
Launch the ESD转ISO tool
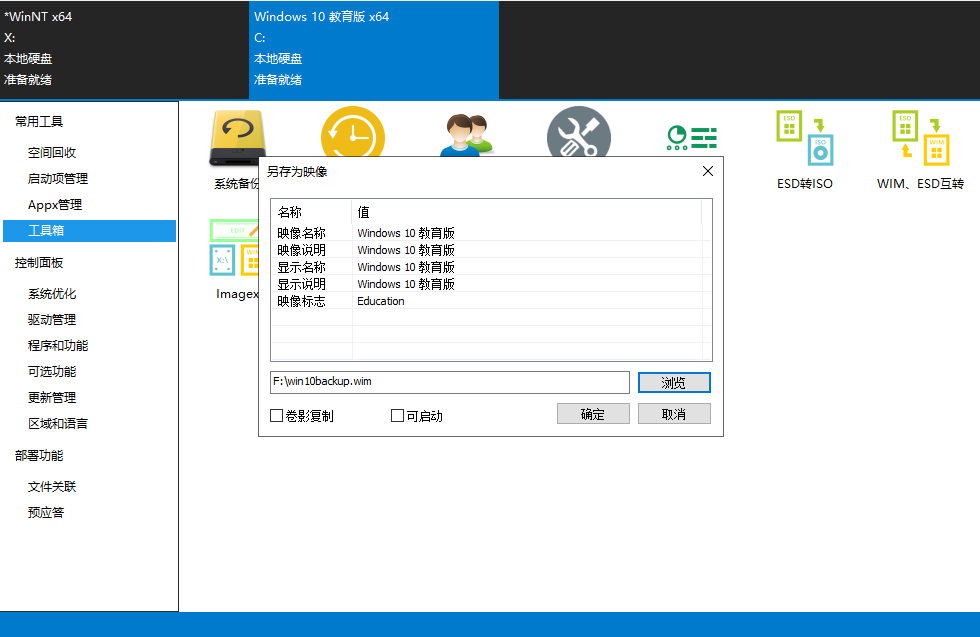805,150
